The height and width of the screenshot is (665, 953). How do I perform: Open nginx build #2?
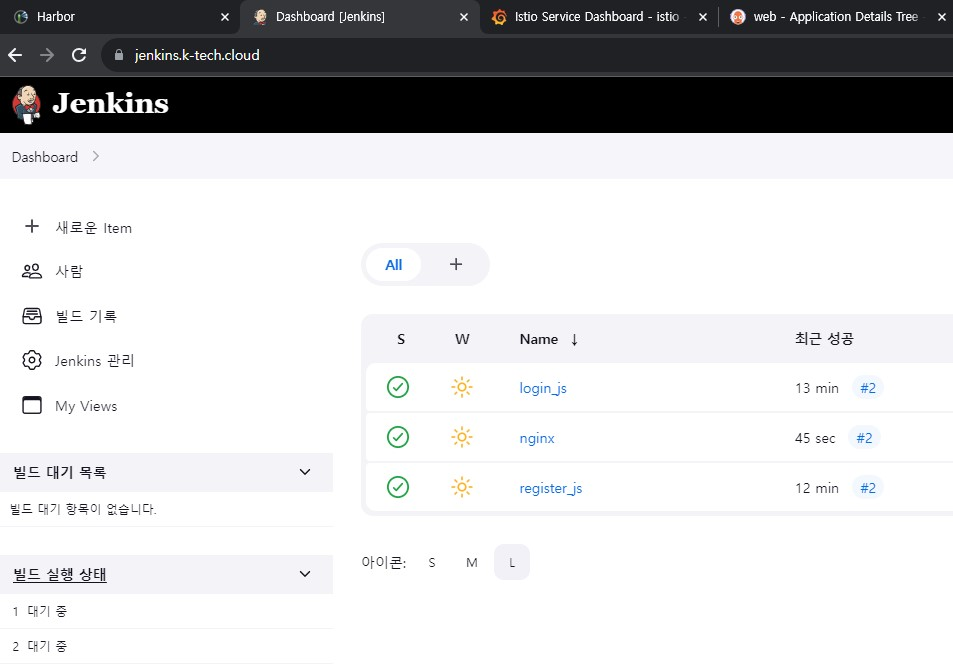click(864, 438)
